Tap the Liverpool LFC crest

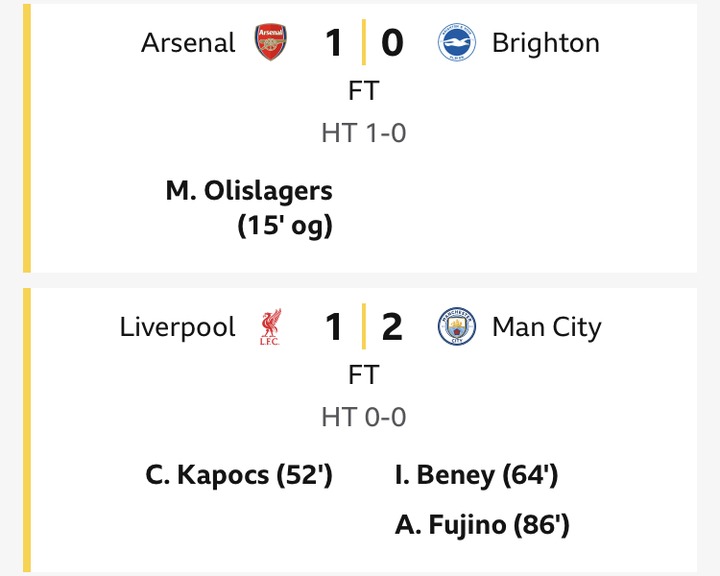(272, 327)
